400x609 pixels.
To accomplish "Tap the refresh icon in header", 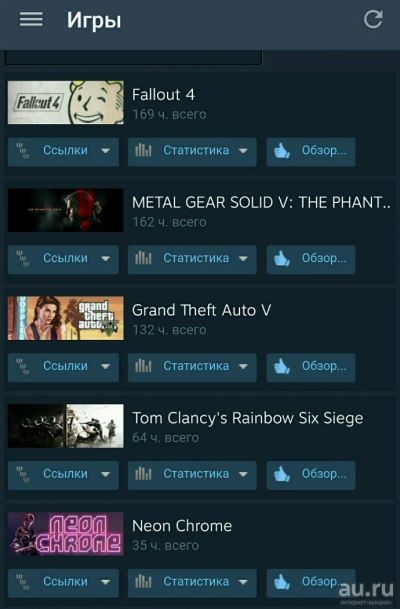I will [x=373, y=19].
